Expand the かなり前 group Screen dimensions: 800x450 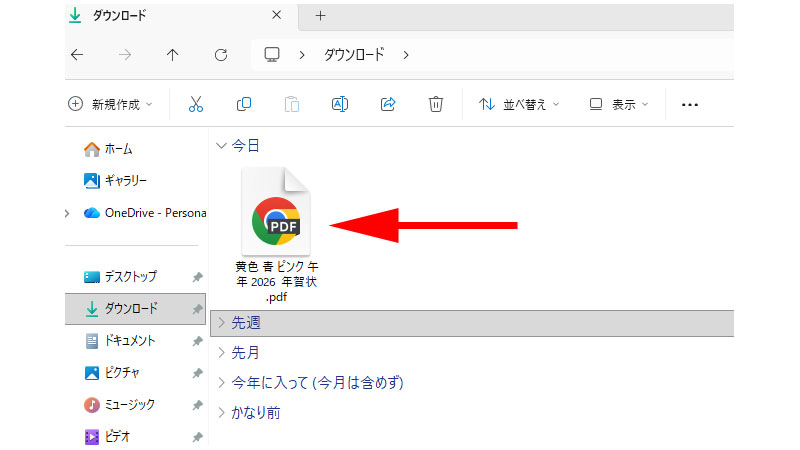pyautogui.click(x=221, y=413)
